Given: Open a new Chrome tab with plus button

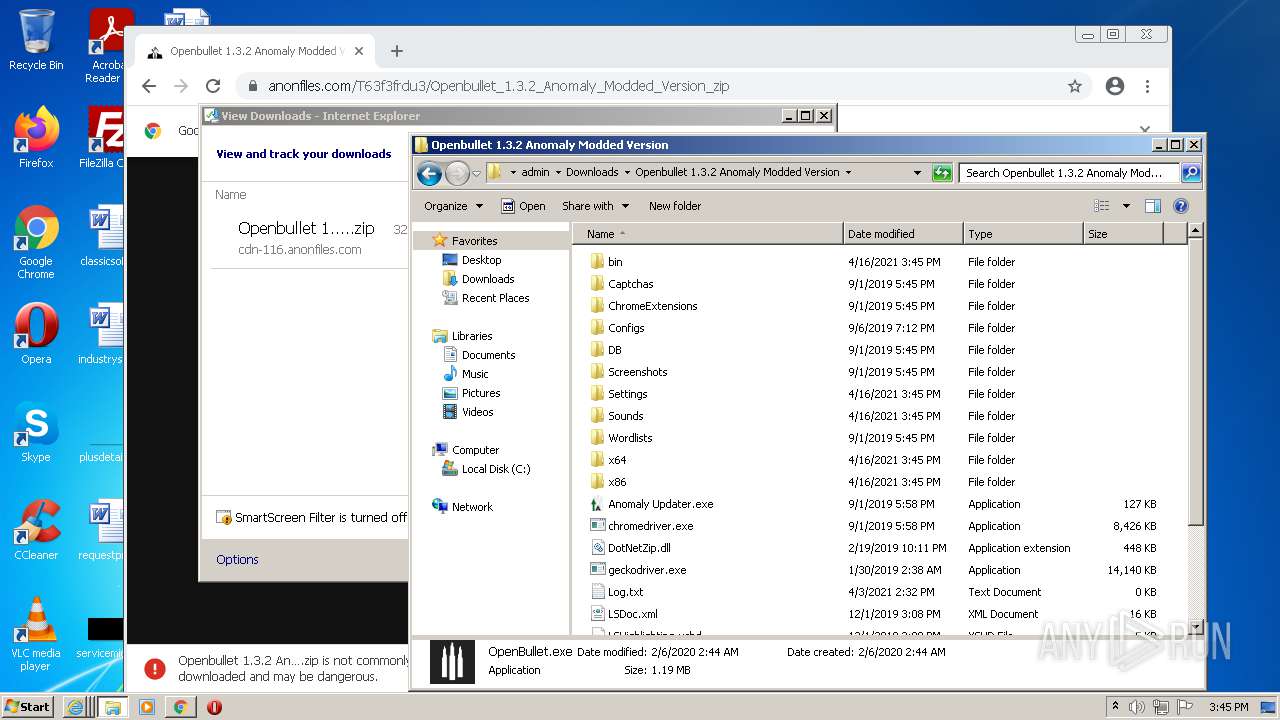Looking at the screenshot, I should [397, 51].
